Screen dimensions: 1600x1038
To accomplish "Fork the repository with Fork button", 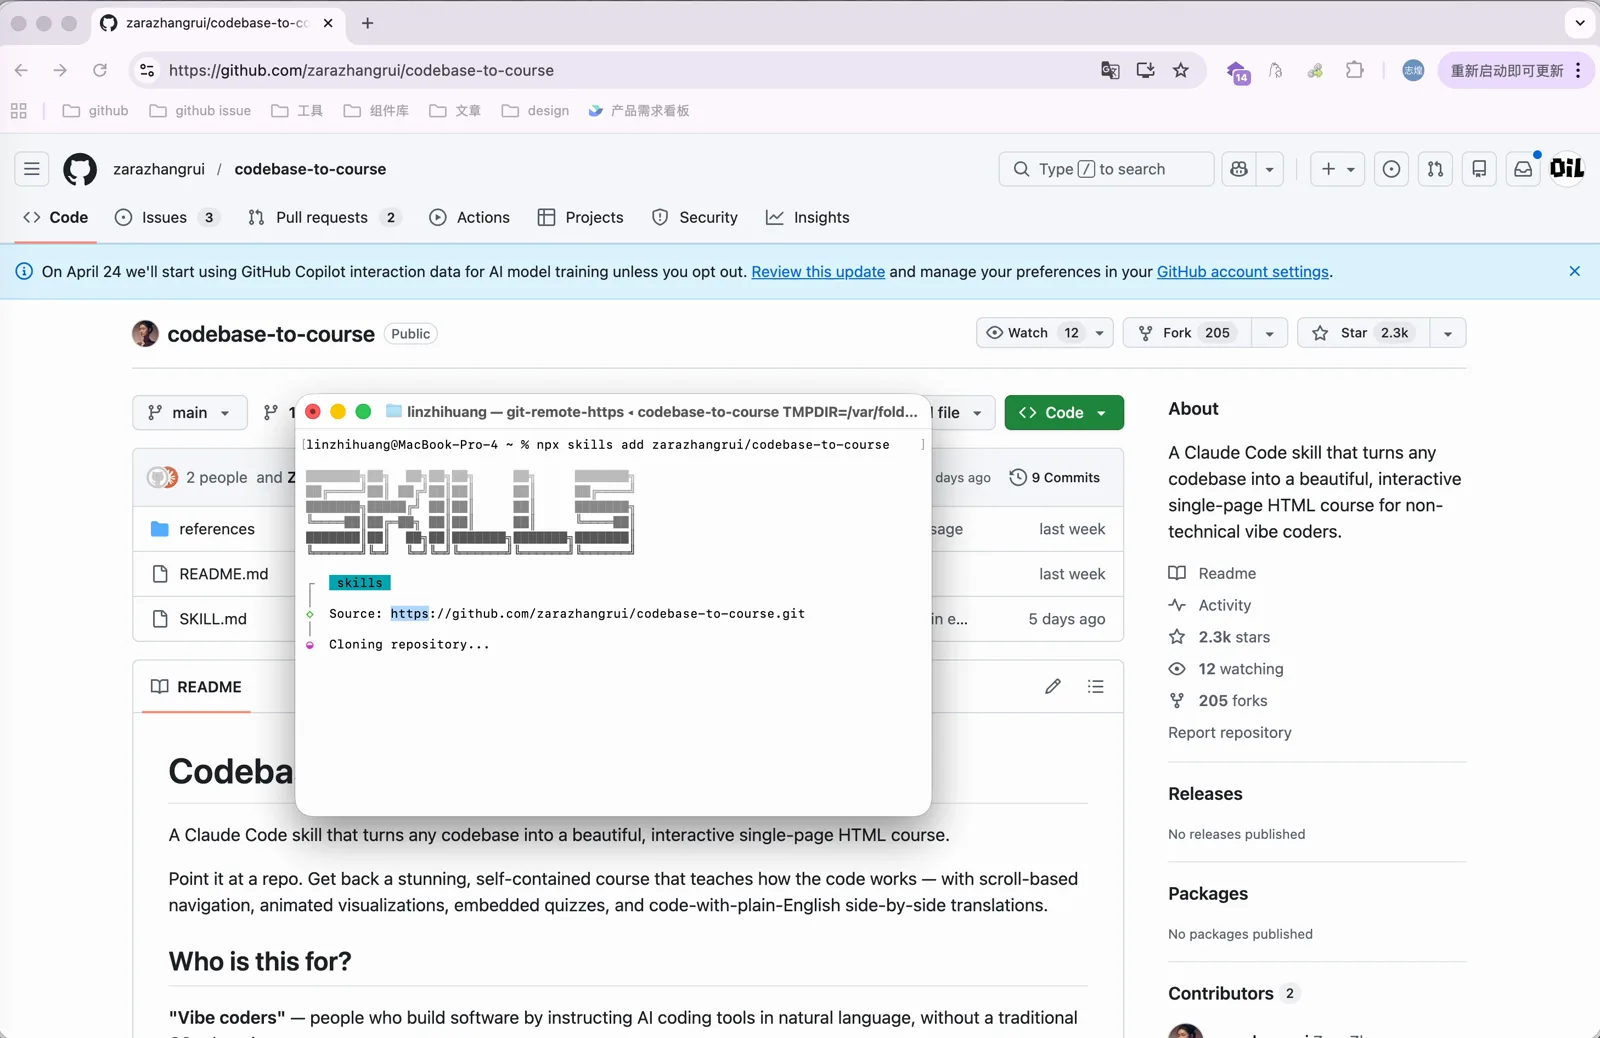I will pyautogui.click(x=1187, y=333).
